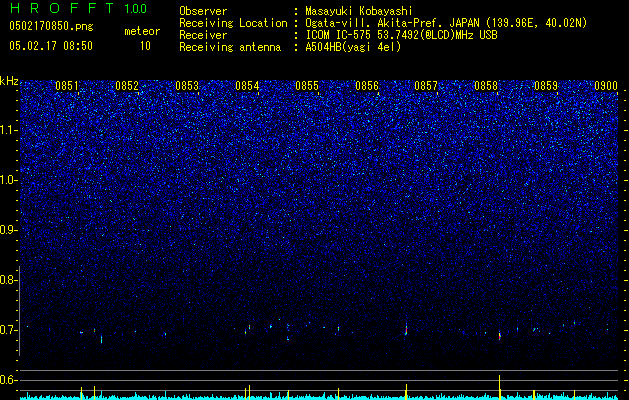This screenshot has height=400, width=629.
Task: Select the file name 0502170850.png
Action: pyautogui.click(x=51, y=27)
